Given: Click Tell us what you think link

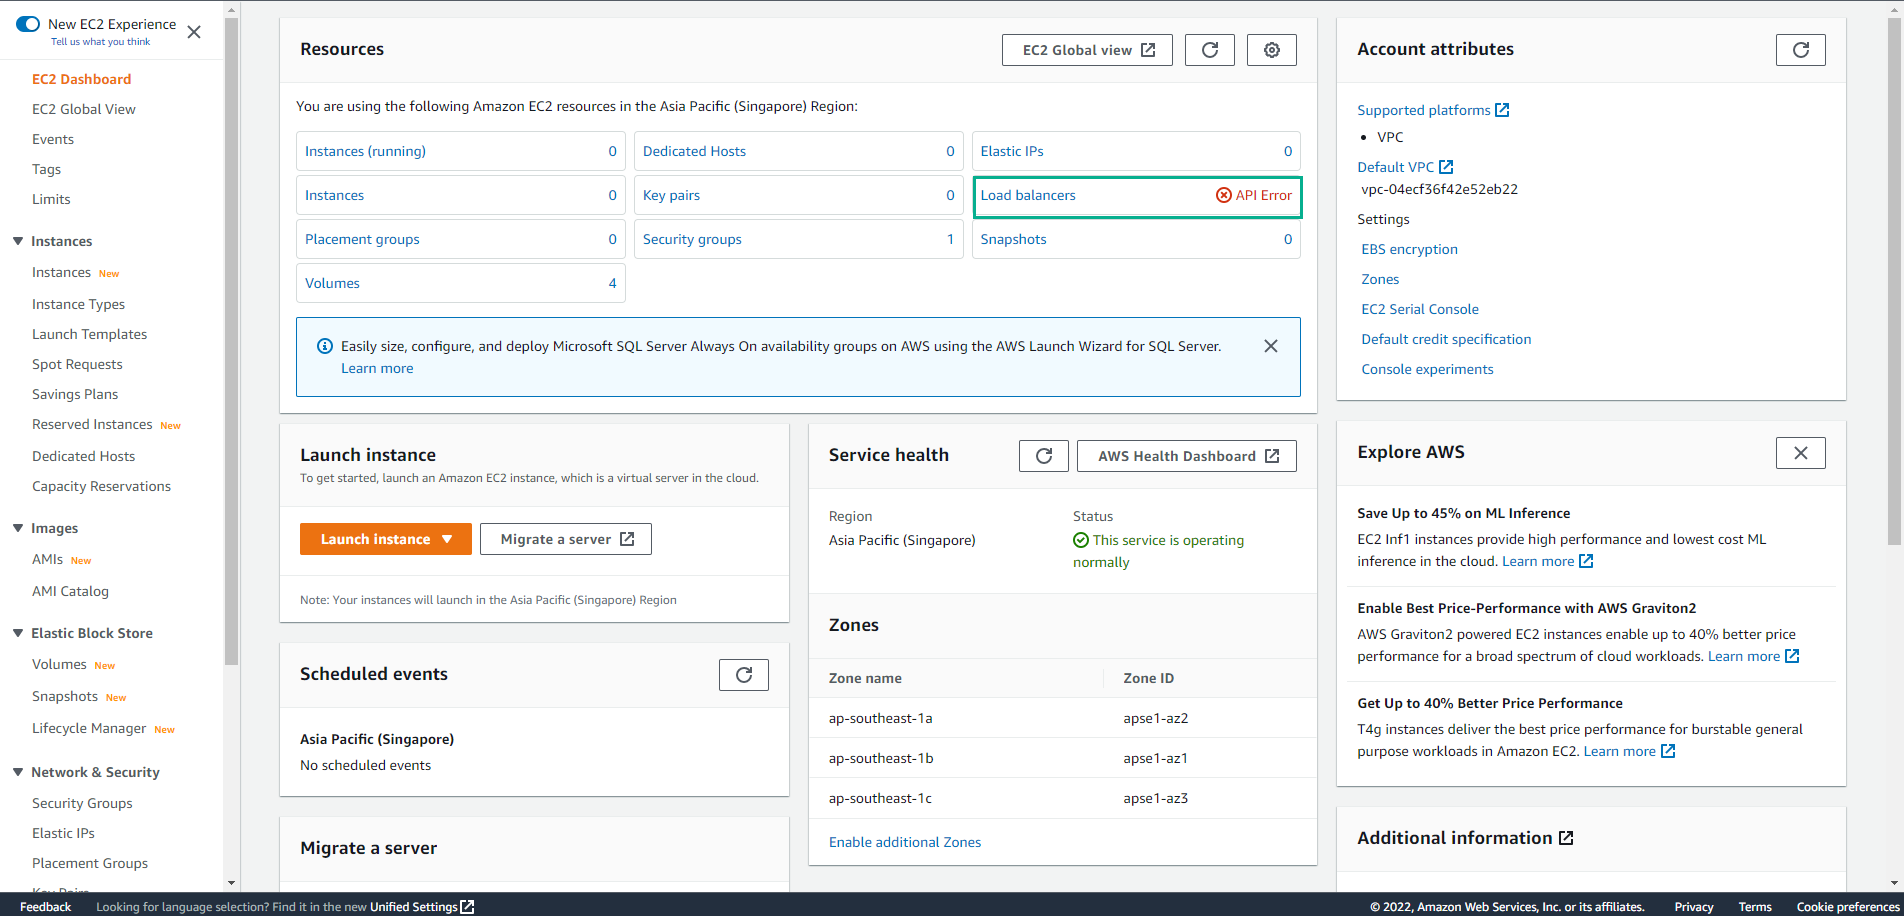Looking at the screenshot, I should [100, 42].
